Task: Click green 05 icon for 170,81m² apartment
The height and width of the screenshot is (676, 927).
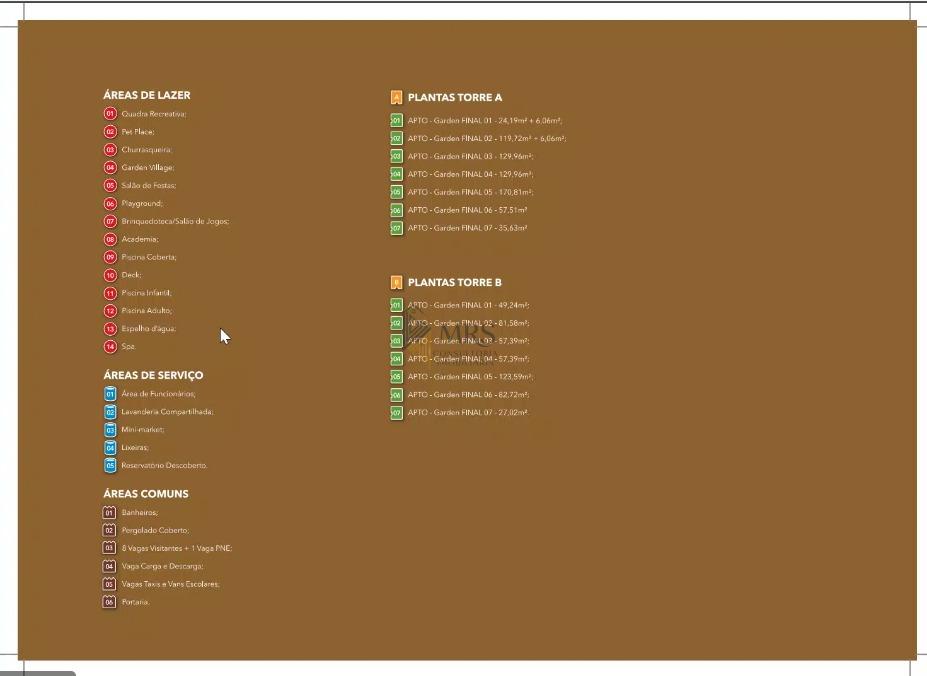Action: click(396, 192)
